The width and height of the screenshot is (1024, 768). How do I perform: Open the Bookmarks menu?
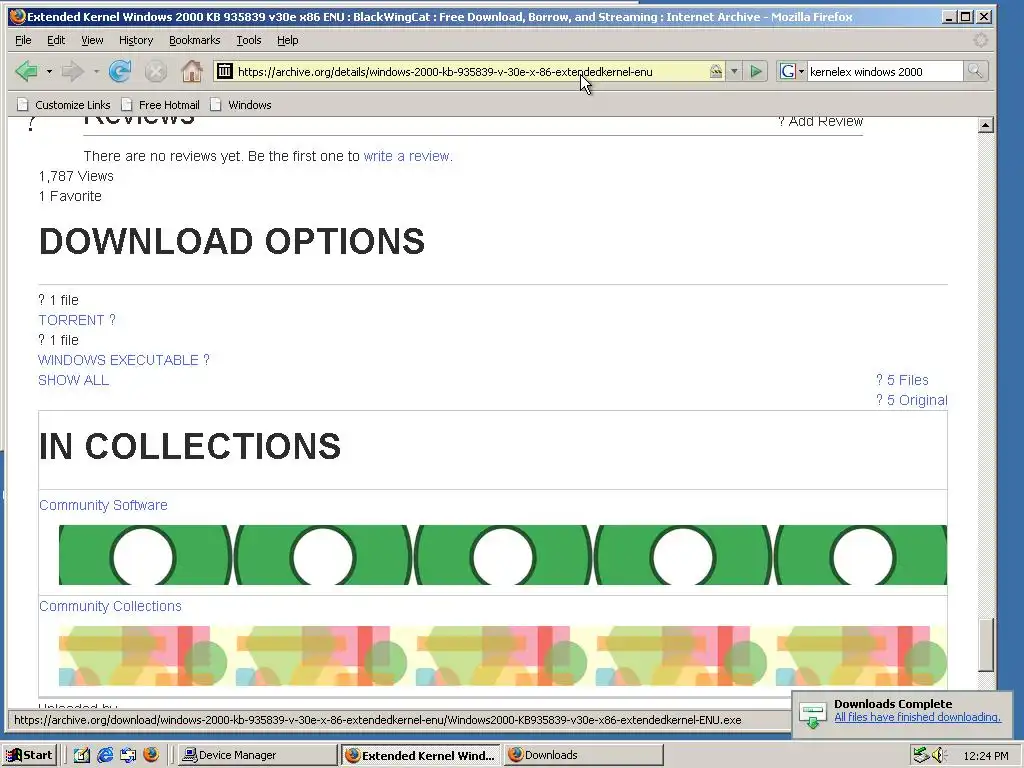(x=195, y=40)
